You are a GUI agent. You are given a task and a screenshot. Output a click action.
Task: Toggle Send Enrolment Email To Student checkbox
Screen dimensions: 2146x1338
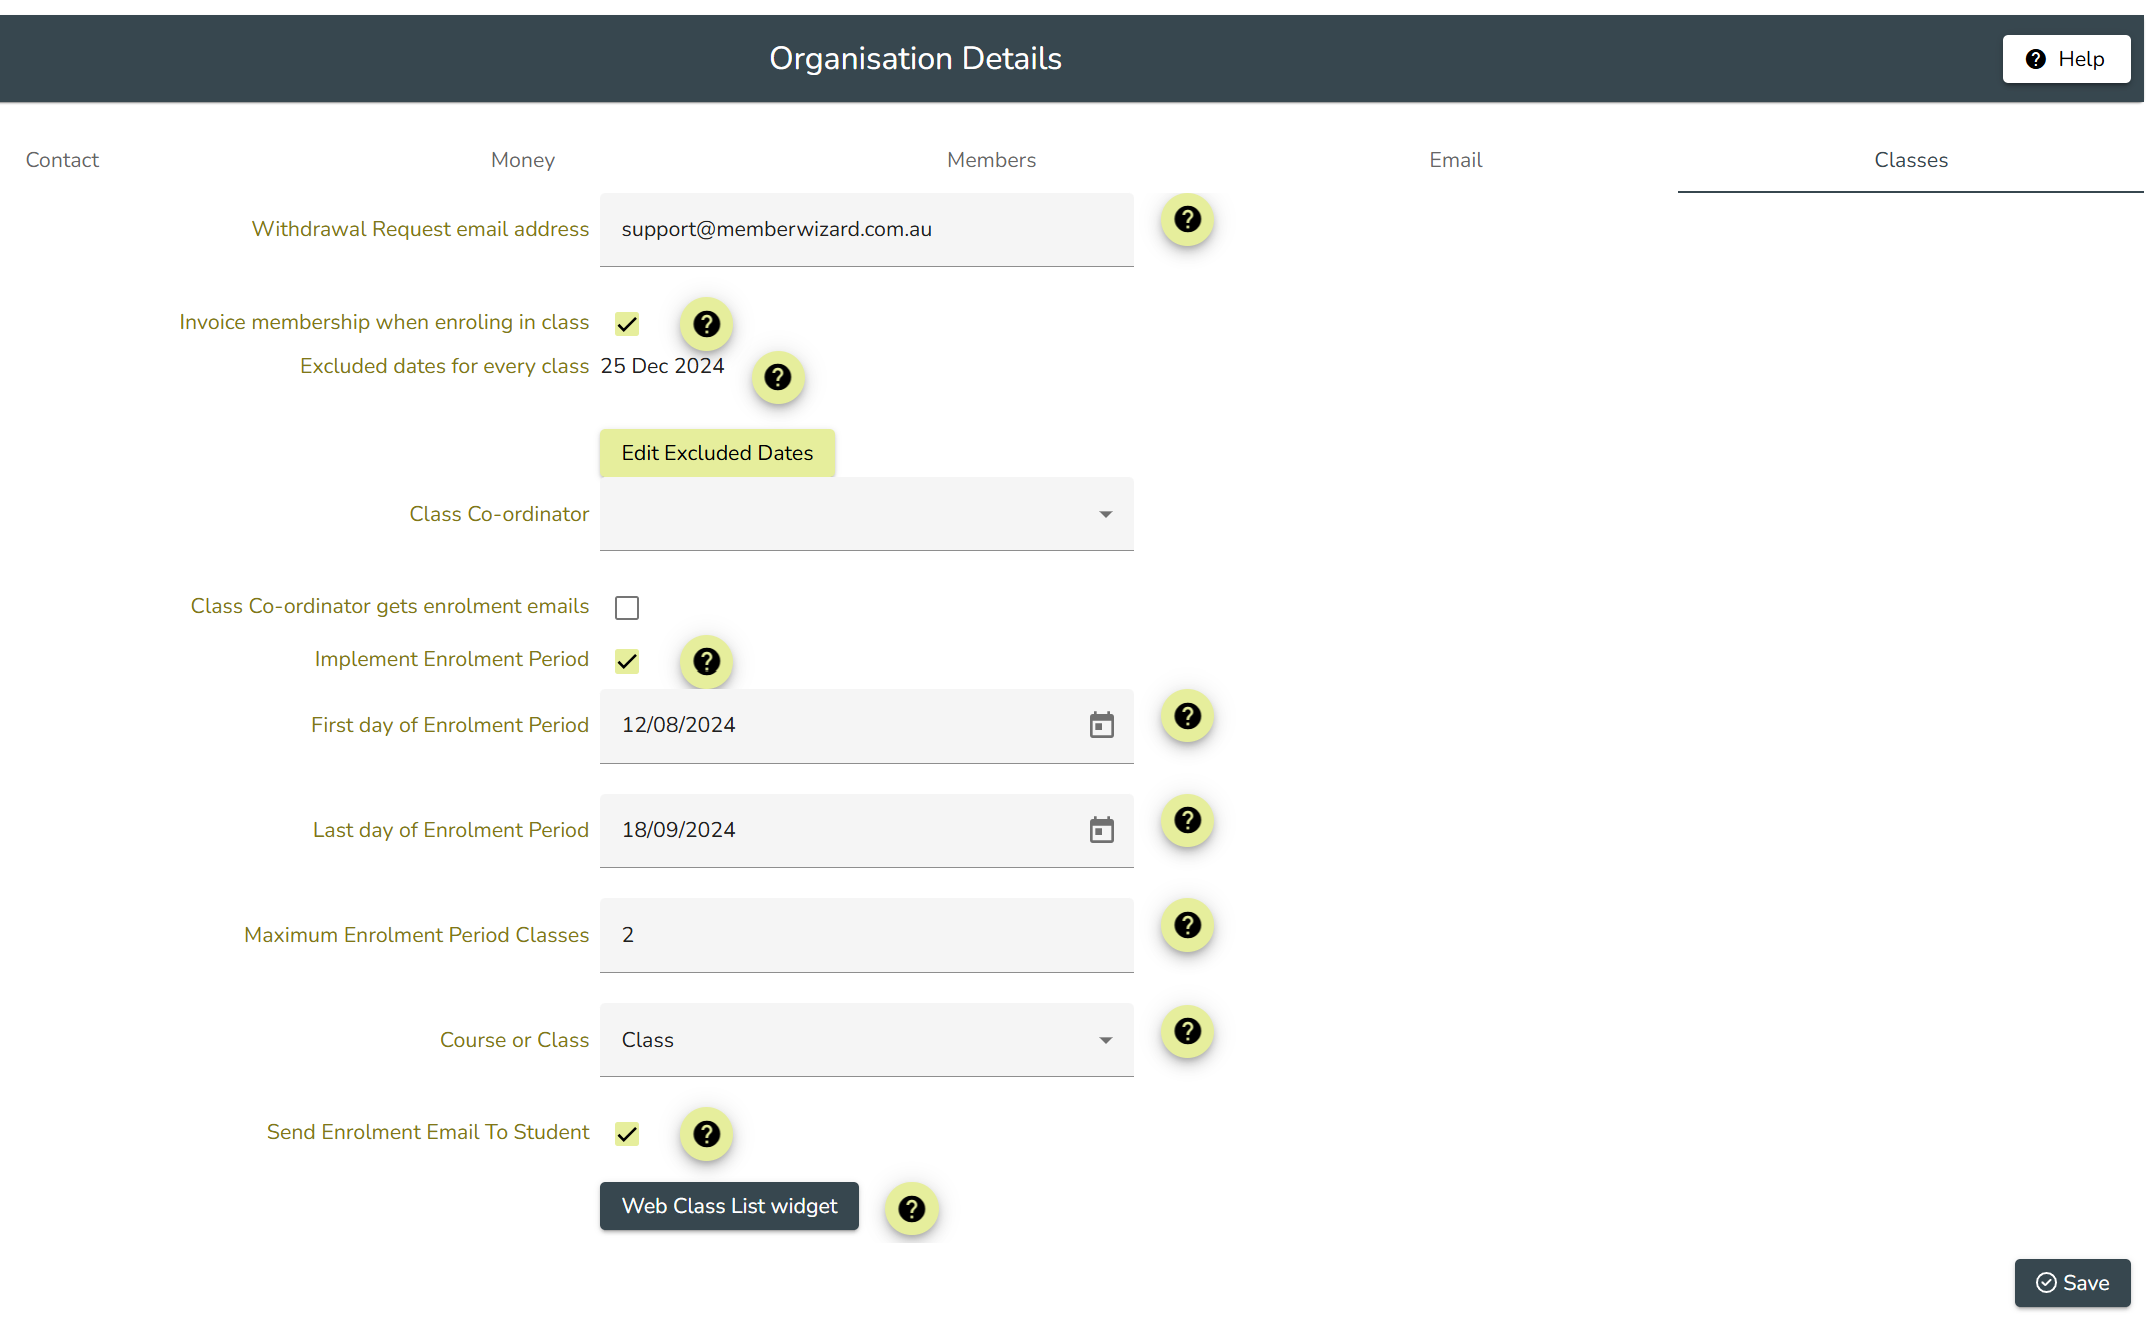click(627, 1134)
